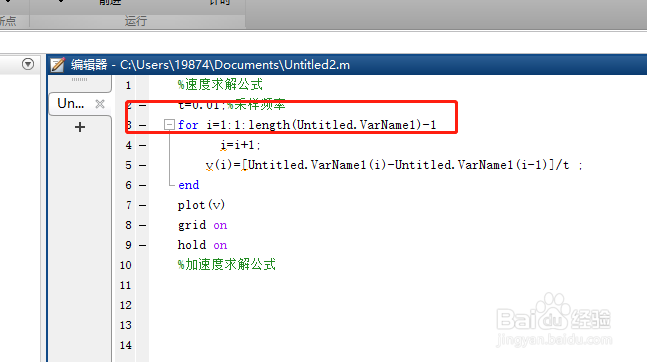Click line number 12 in gutter
Image resolution: width=647 pixels, height=362 pixels.
pos(125,305)
